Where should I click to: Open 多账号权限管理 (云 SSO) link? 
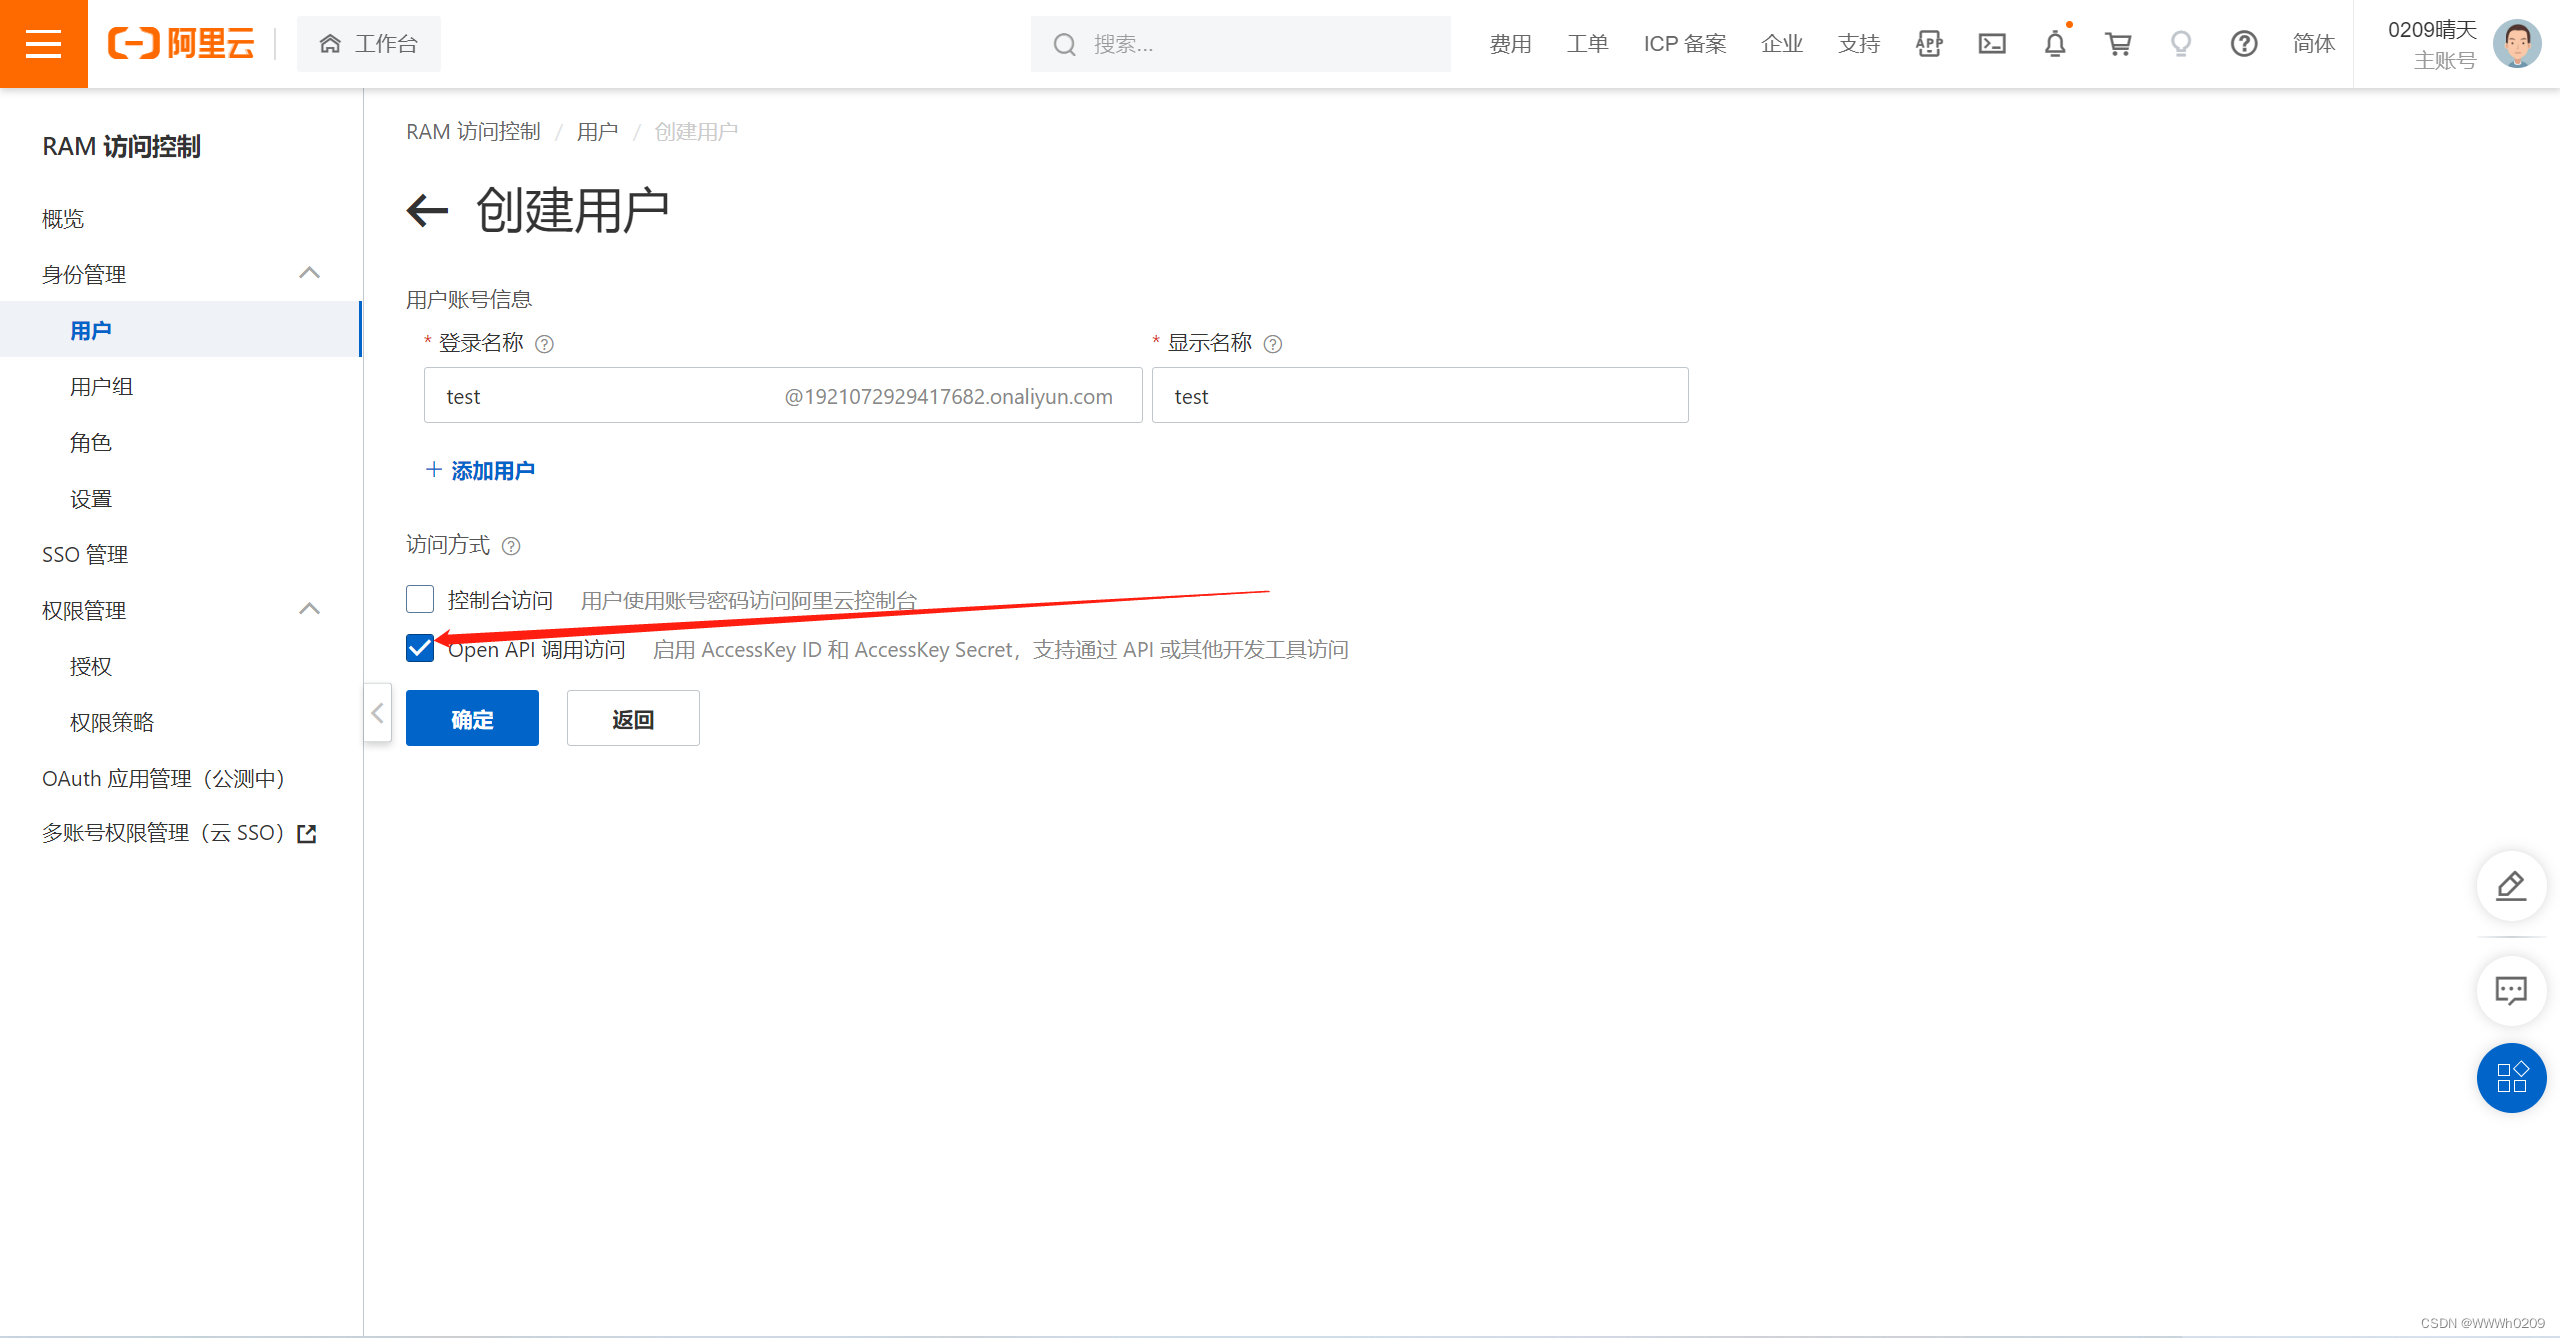tap(164, 833)
